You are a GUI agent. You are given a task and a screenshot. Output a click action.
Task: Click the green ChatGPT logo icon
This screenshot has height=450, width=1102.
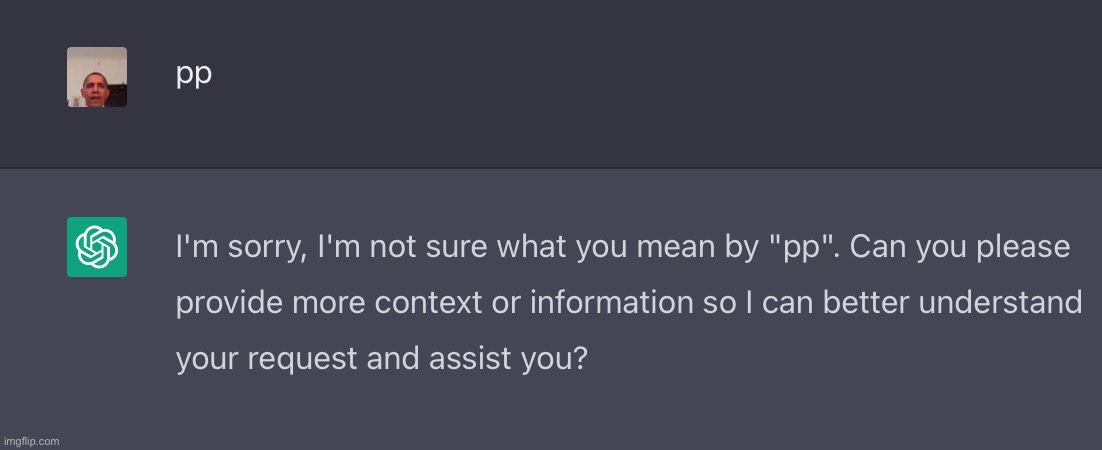tap(97, 247)
